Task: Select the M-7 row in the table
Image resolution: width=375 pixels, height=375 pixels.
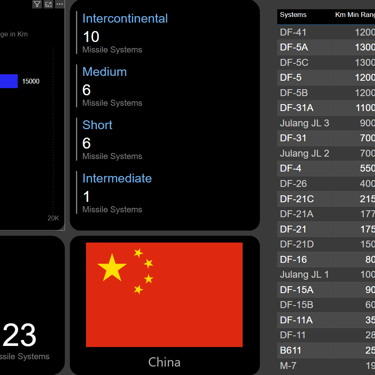Action: [x=326, y=366]
